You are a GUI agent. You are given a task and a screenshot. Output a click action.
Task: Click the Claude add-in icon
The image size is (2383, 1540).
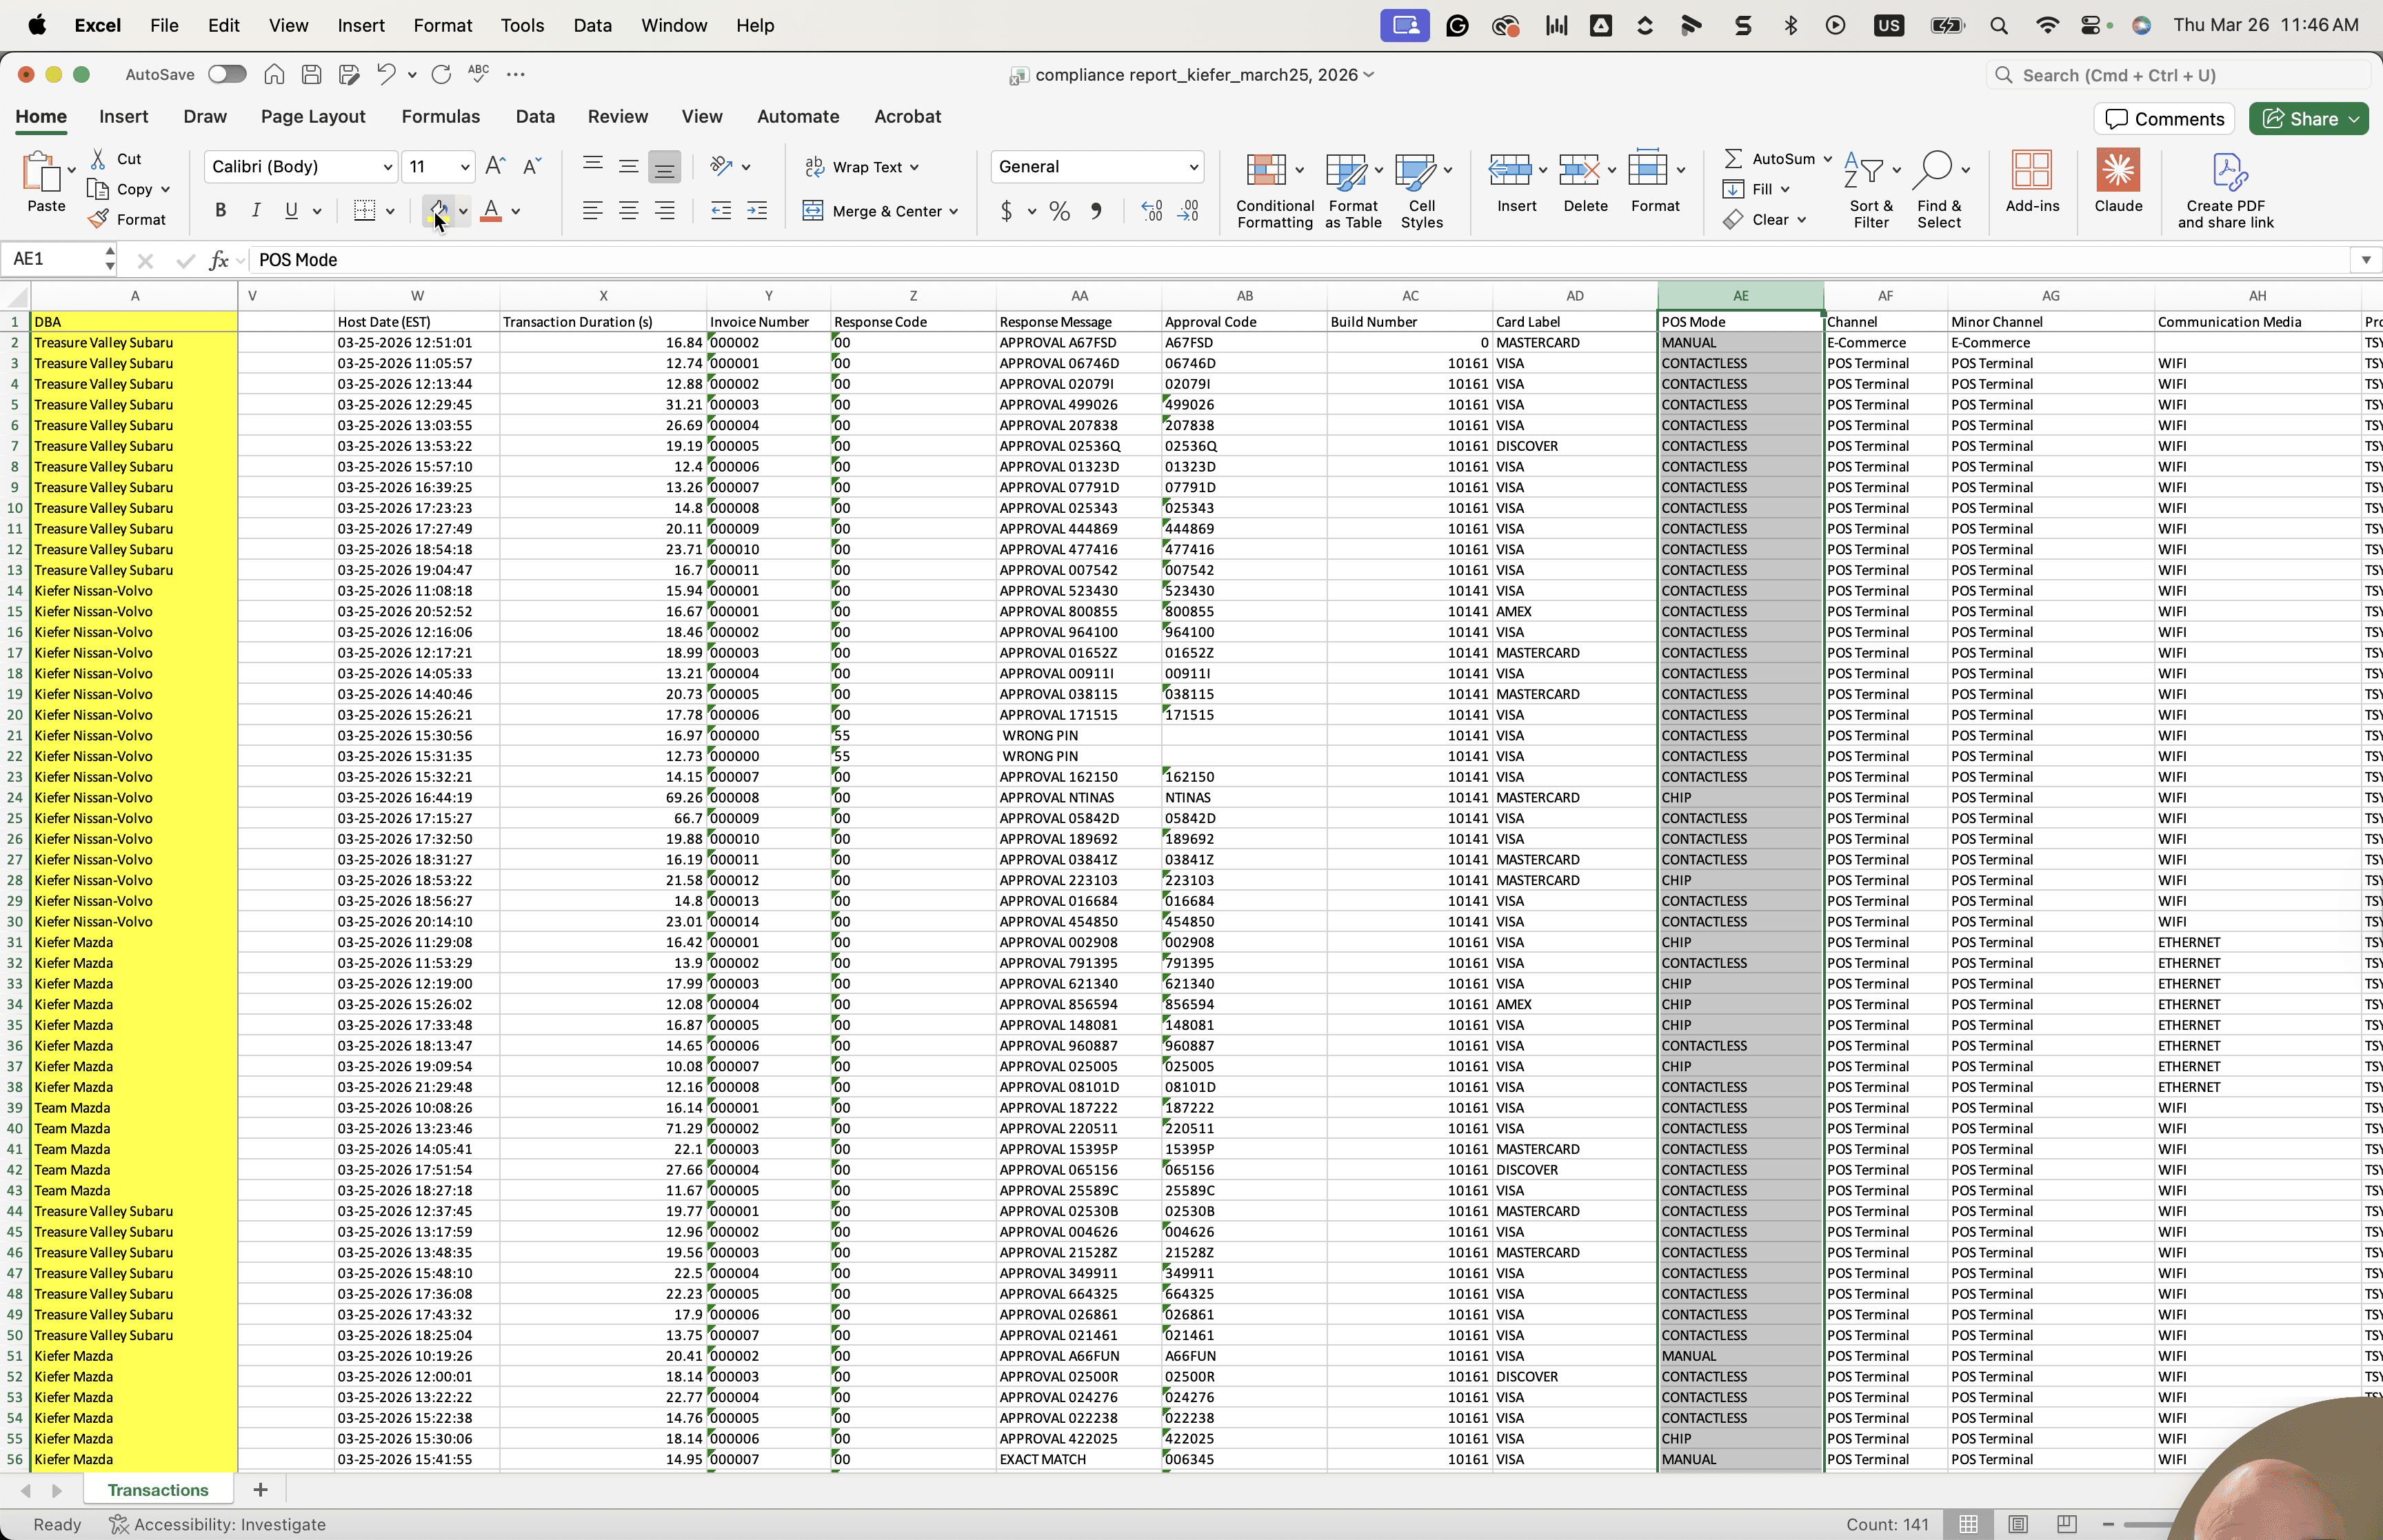2117,171
